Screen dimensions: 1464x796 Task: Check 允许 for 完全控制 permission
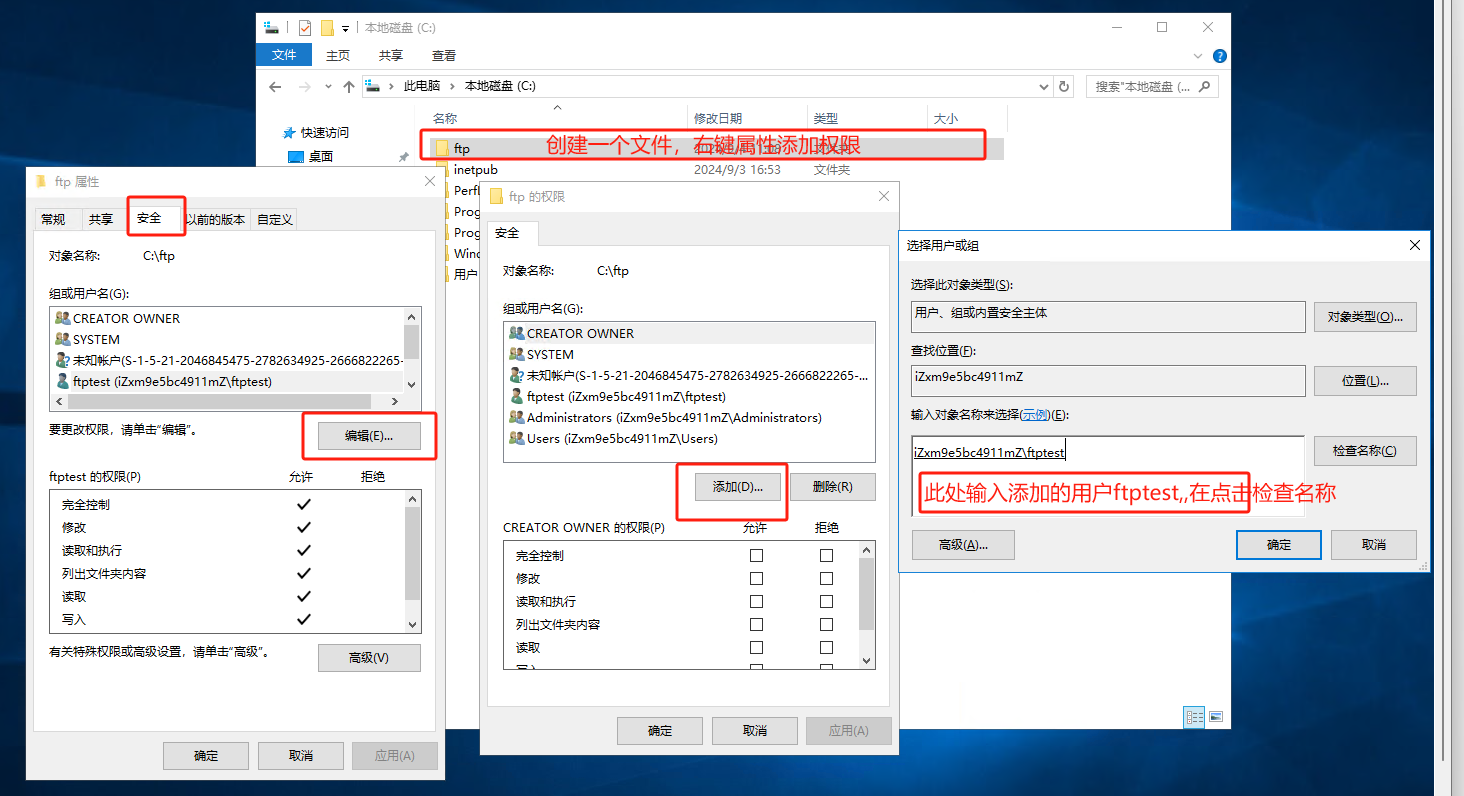coord(756,555)
